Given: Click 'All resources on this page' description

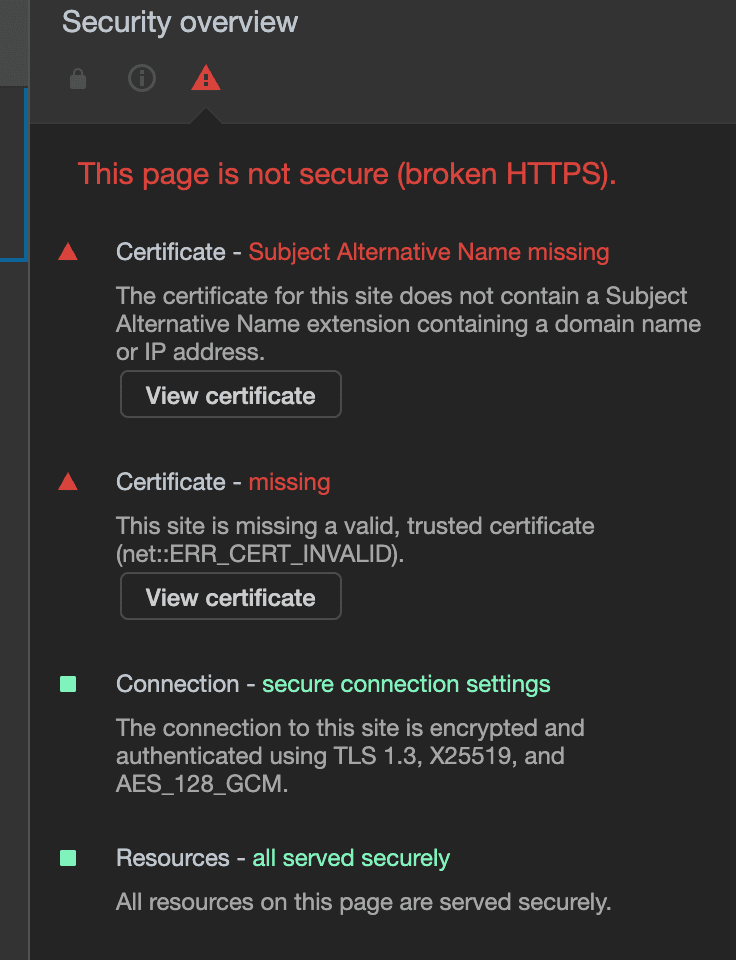Looking at the screenshot, I should click(x=364, y=902).
